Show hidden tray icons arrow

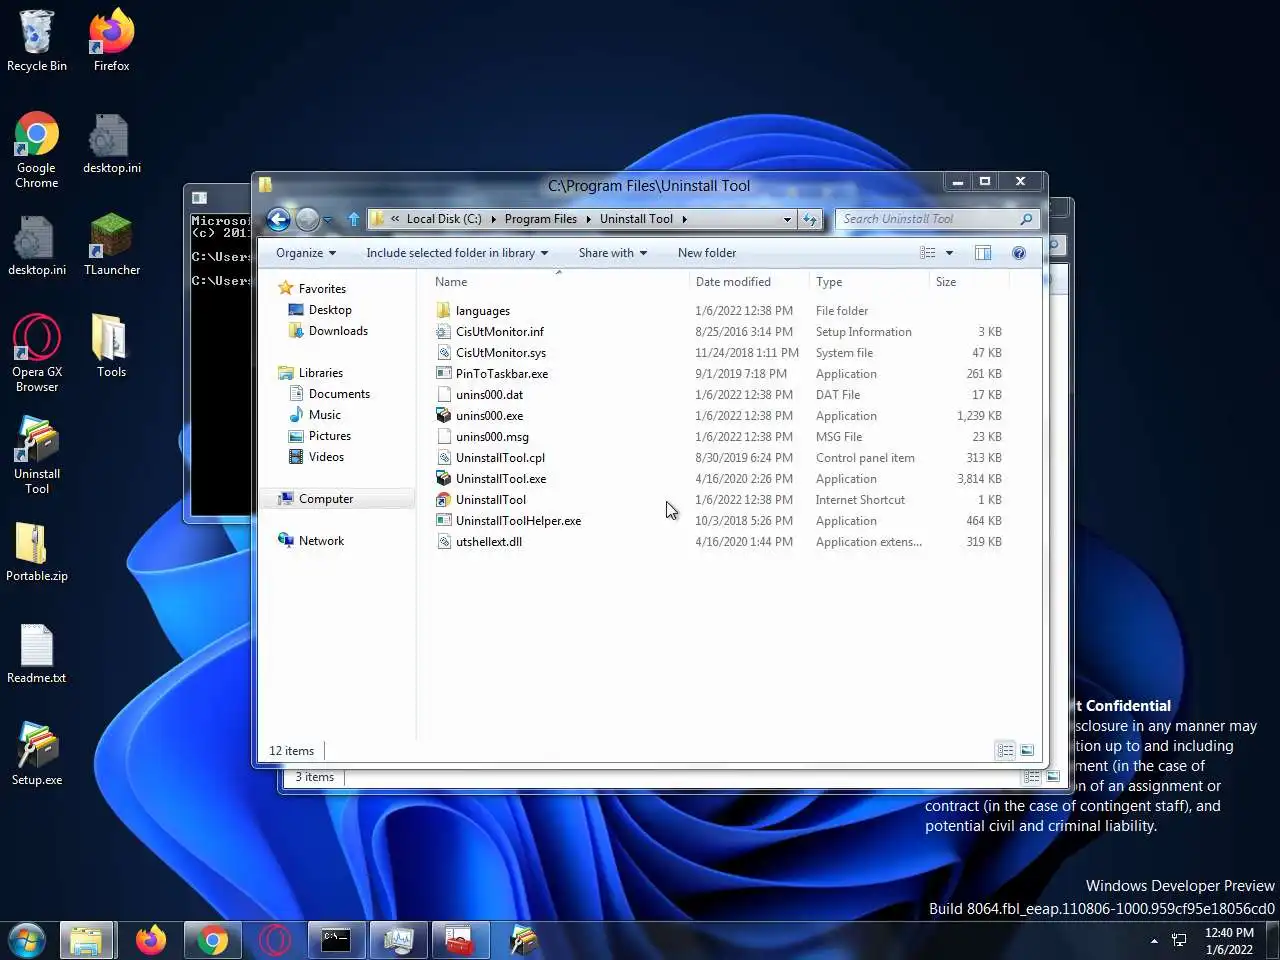coord(1154,941)
